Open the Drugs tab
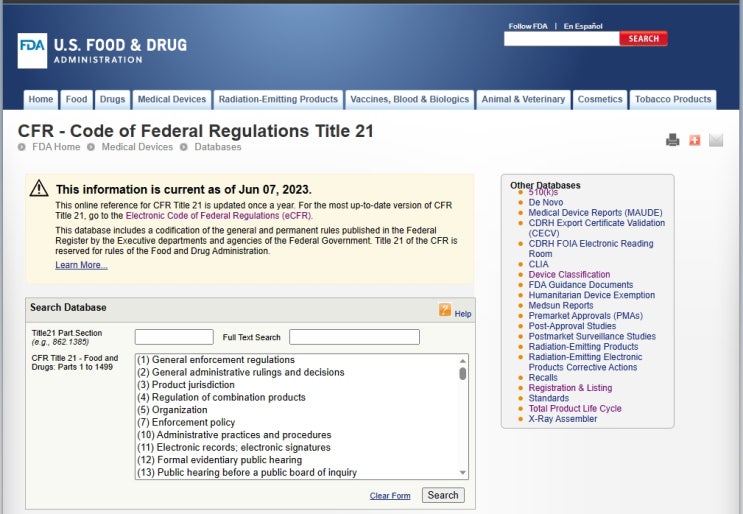 (112, 99)
